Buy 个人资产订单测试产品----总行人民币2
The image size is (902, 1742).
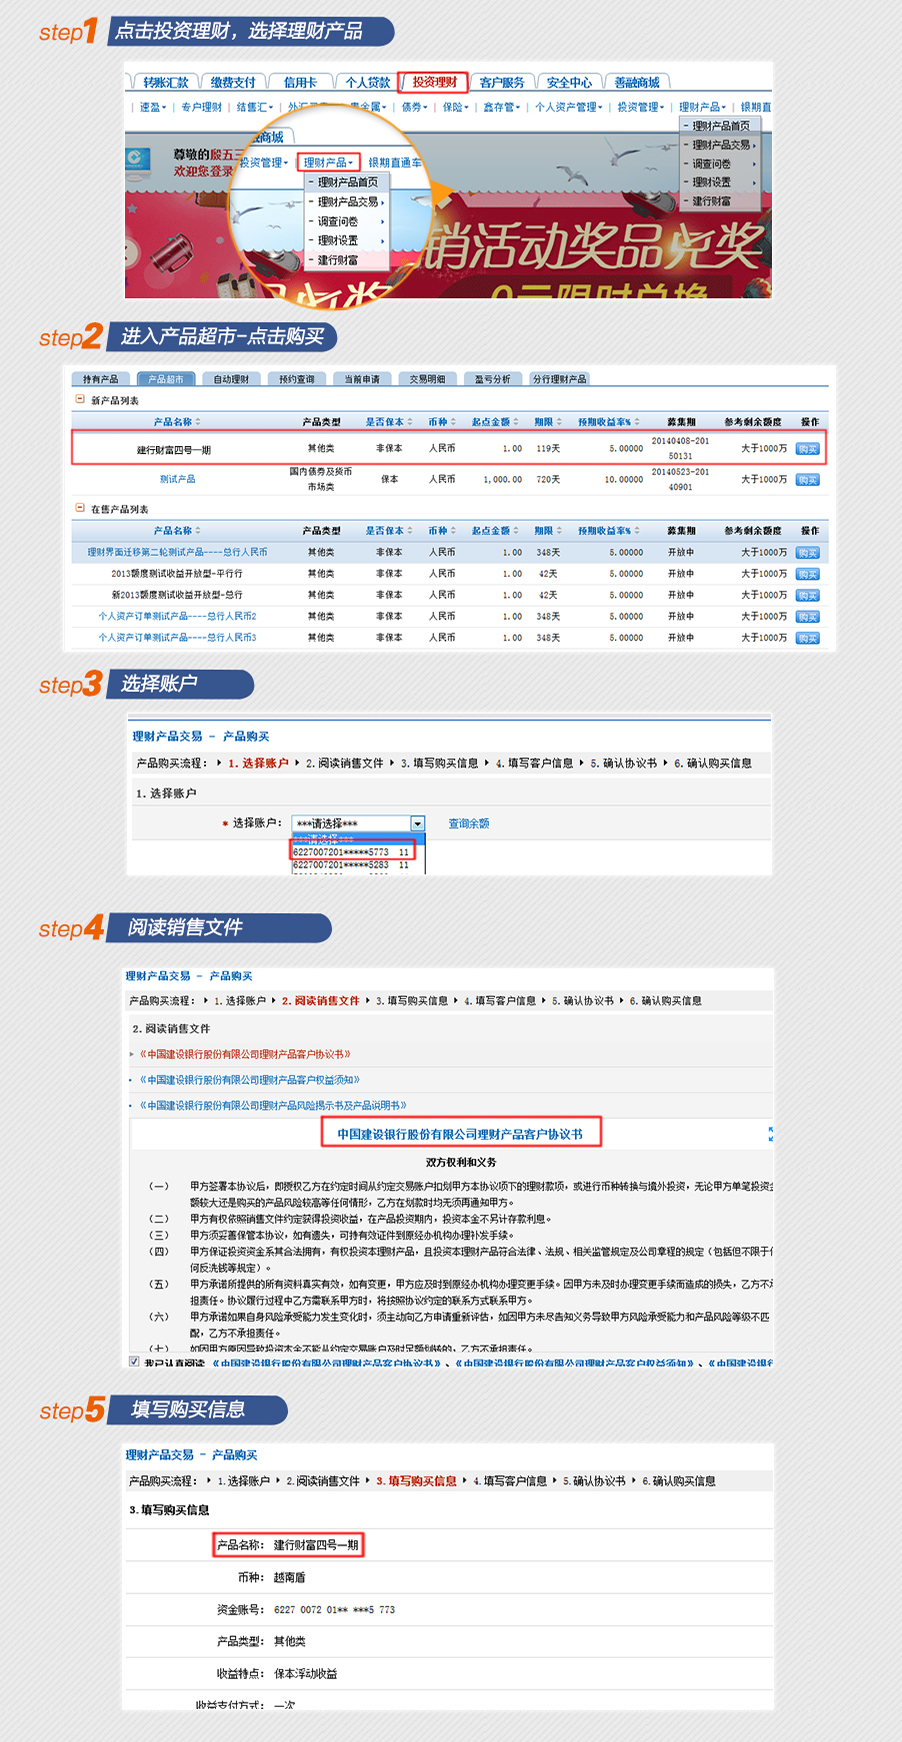[x=807, y=617]
